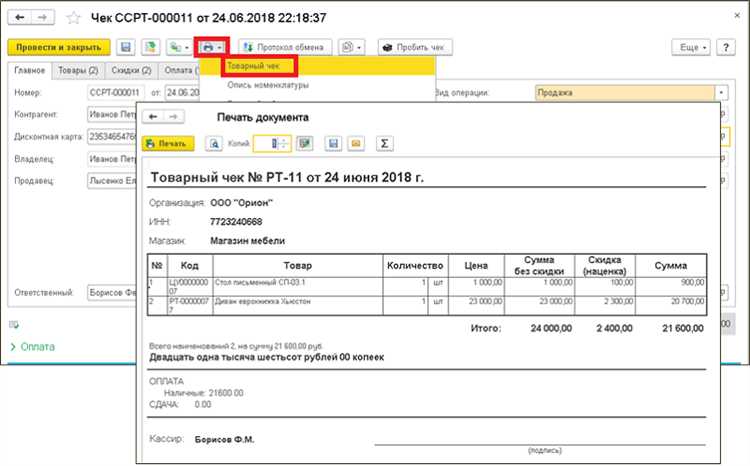
Task: Click the 'Товар' column header in the printed table
Action: [298, 266]
